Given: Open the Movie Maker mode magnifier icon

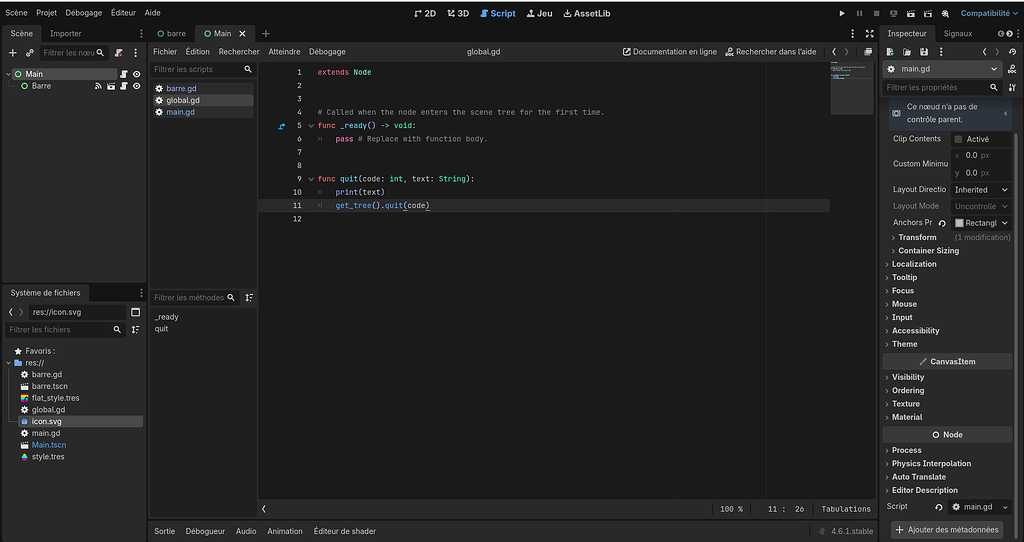Looking at the screenshot, I should (x=945, y=14).
